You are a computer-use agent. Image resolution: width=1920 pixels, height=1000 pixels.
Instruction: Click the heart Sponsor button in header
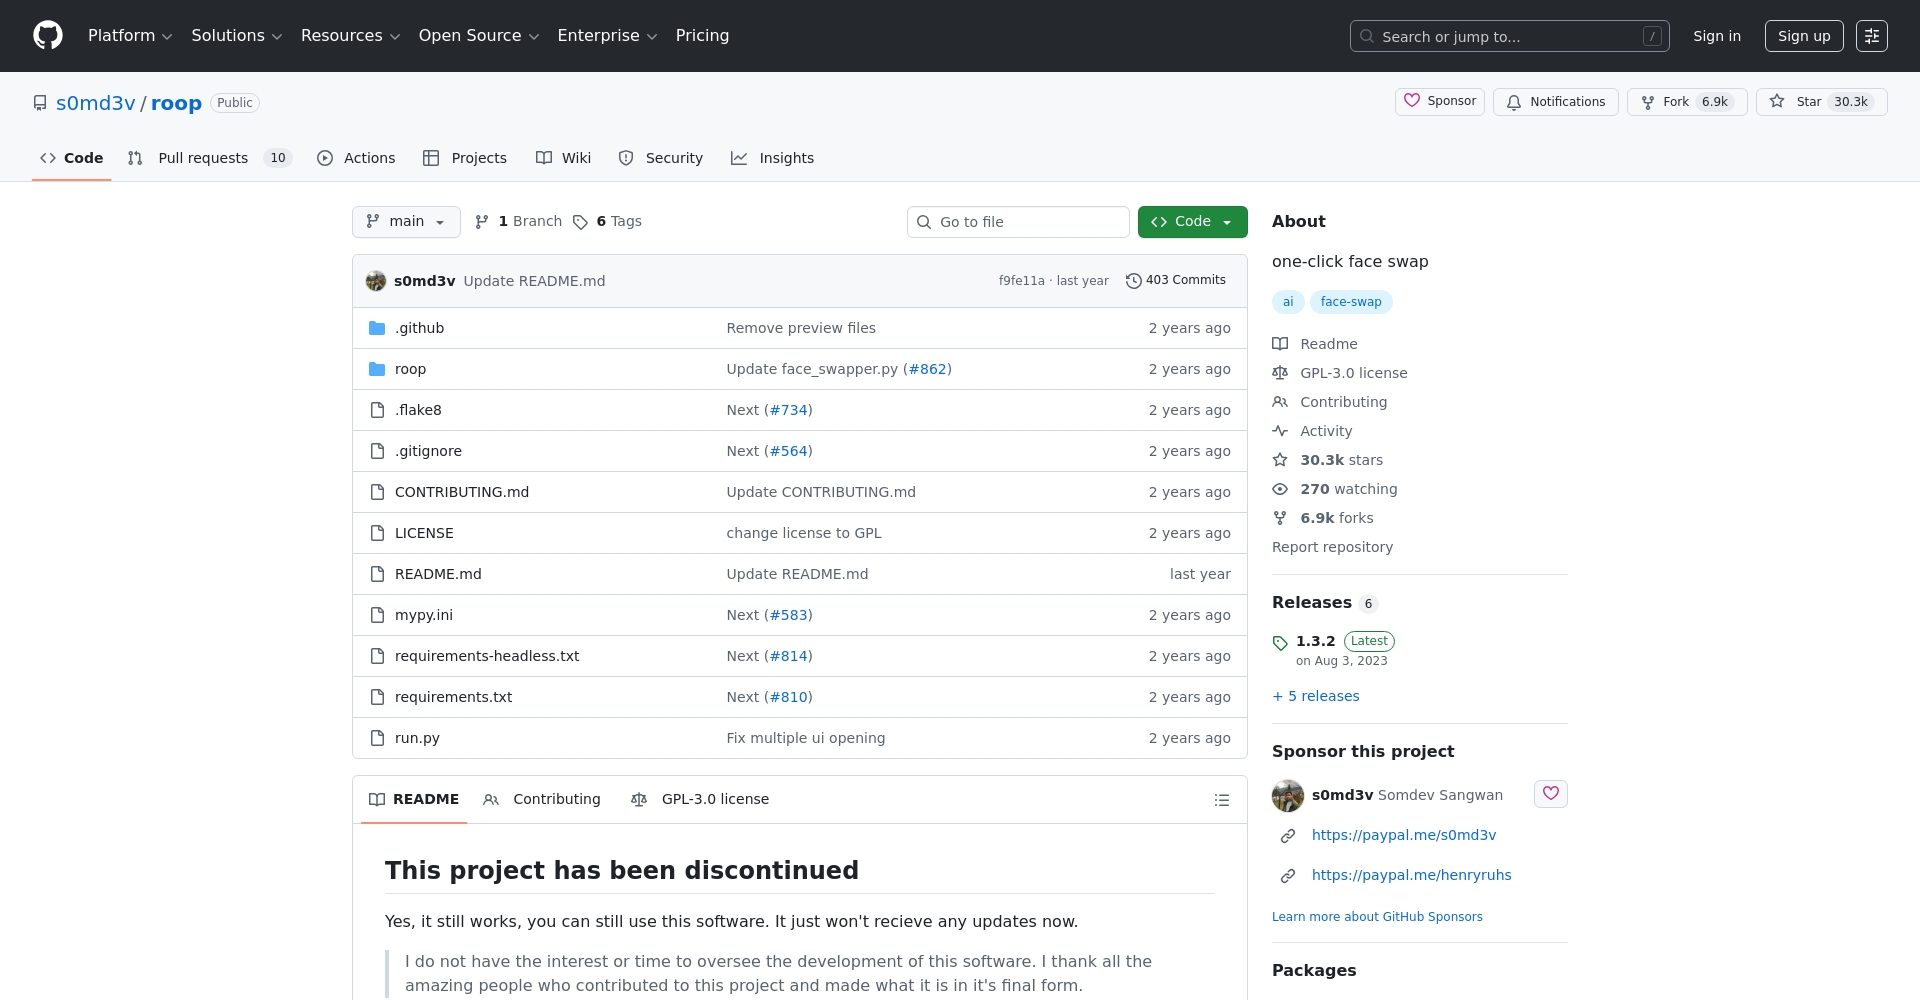(x=1439, y=102)
